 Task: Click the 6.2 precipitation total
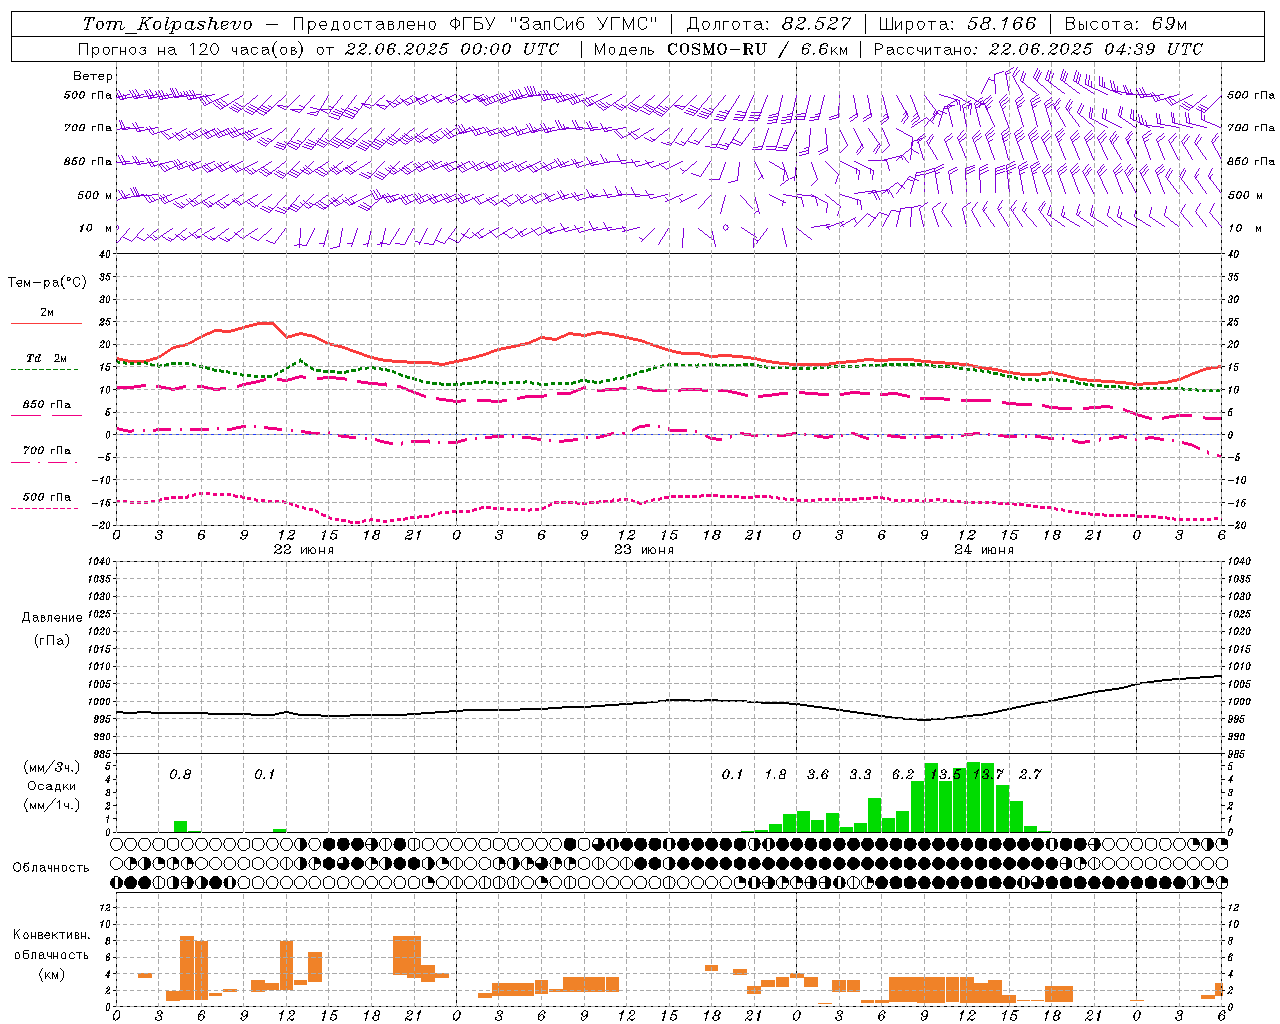pyautogui.click(x=903, y=774)
